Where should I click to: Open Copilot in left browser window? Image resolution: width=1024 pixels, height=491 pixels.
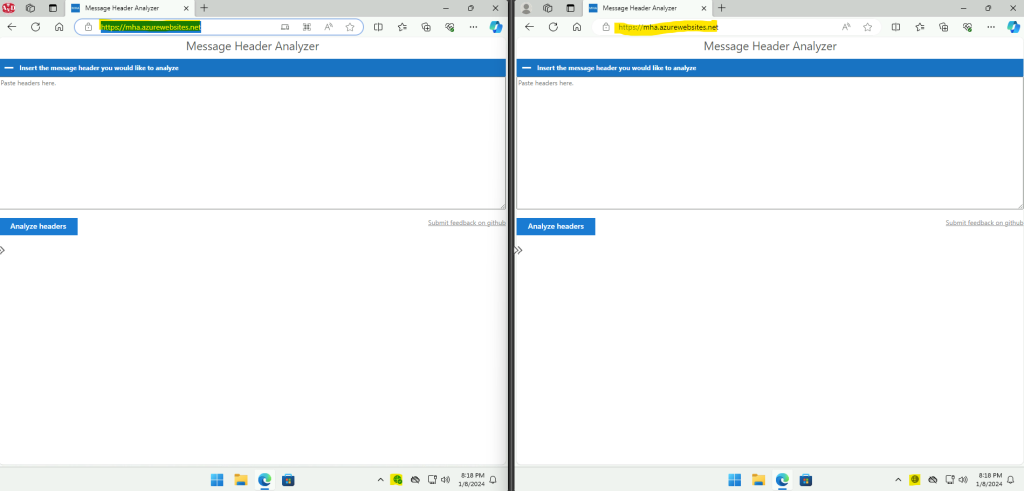tap(496, 27)
